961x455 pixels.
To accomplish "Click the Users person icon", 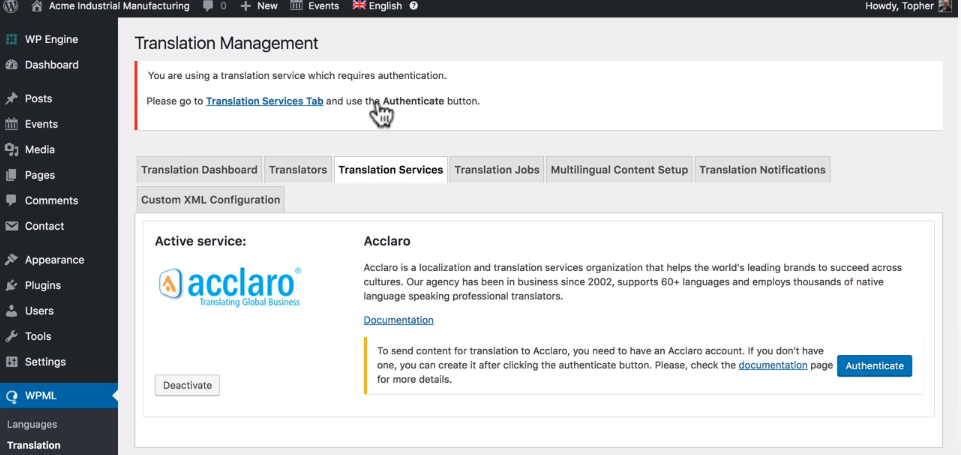I will pyautogui.click(x=11, y=311).
